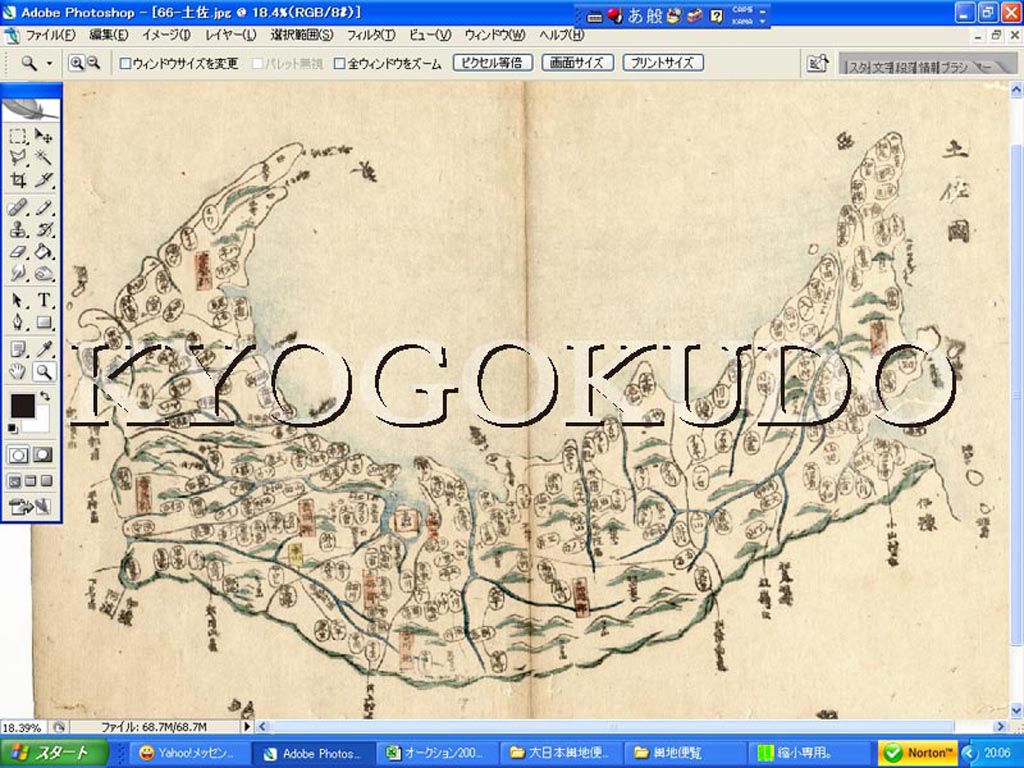Screen dimensions: 1024x768
Task: Select Full Screen with Menu Bar mode
Action: [x=31, y=481]
